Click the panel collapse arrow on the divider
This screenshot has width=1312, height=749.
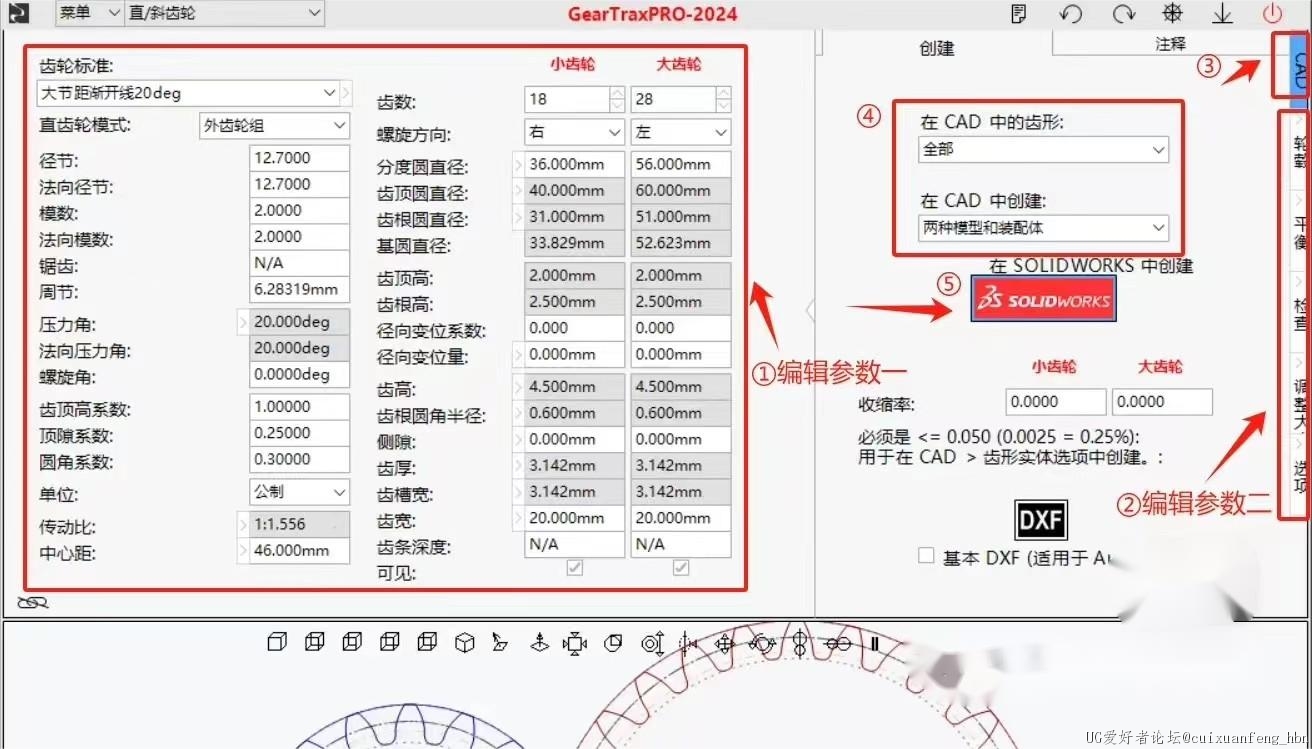click(810, 311)
